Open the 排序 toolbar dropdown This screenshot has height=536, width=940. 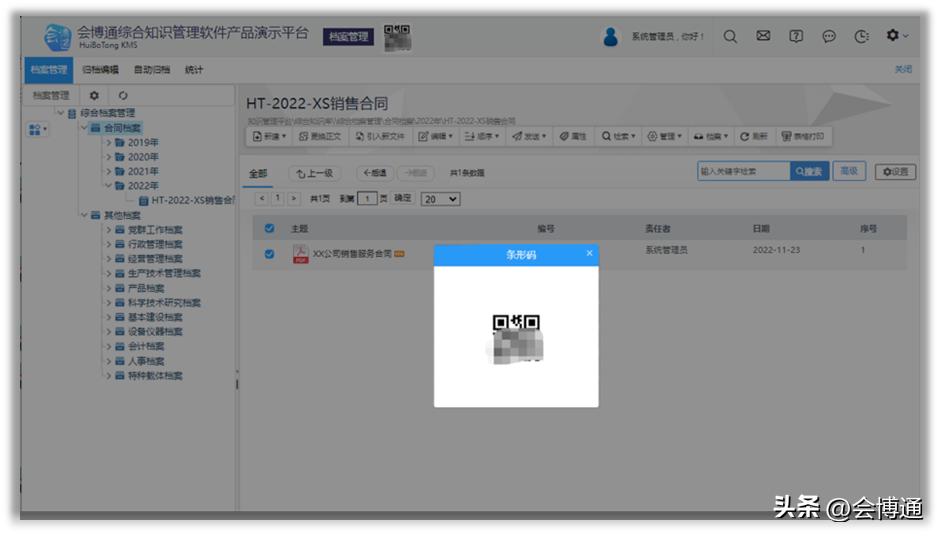pyautogui.click(x=481, y=136)
